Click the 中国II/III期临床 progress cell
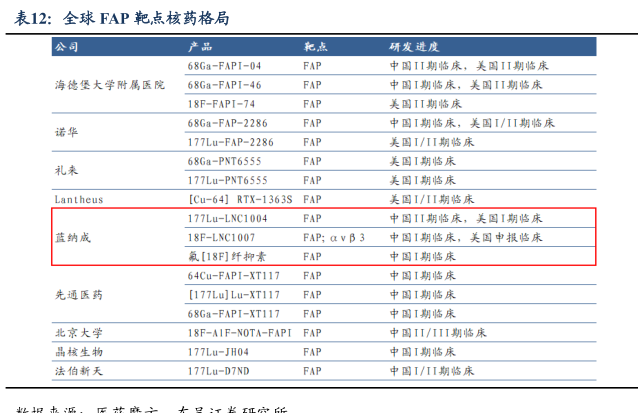The width and height of the screenshot is (638, 413). point(438,333)
